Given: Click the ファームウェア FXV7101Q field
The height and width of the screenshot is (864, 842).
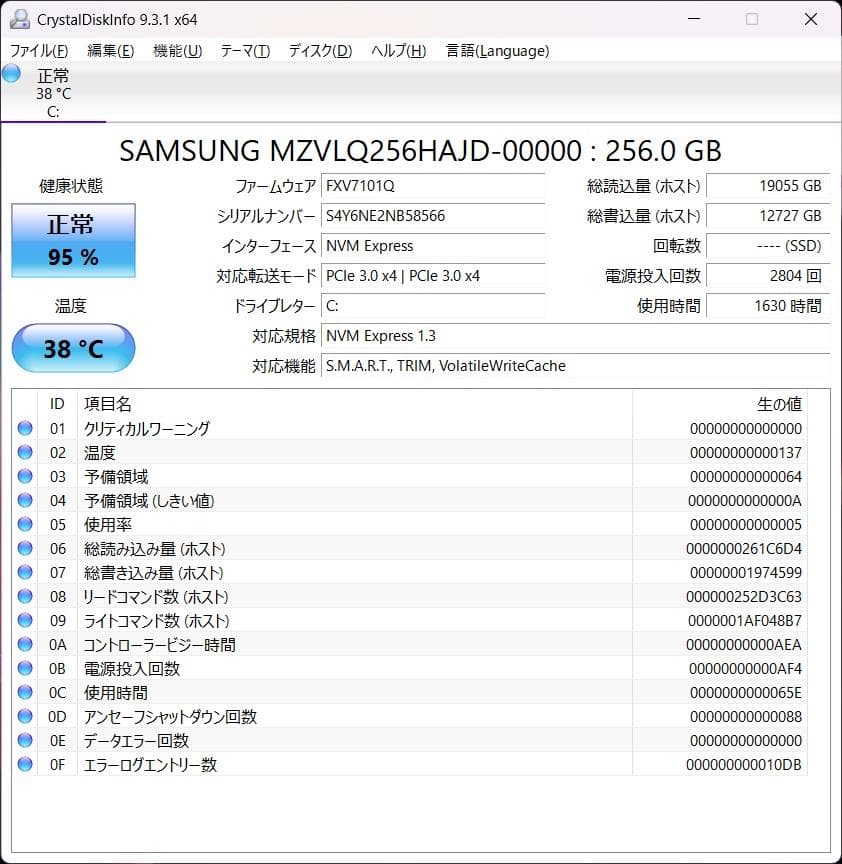Looking at the screenshot, I should click(x=433, y=186).
